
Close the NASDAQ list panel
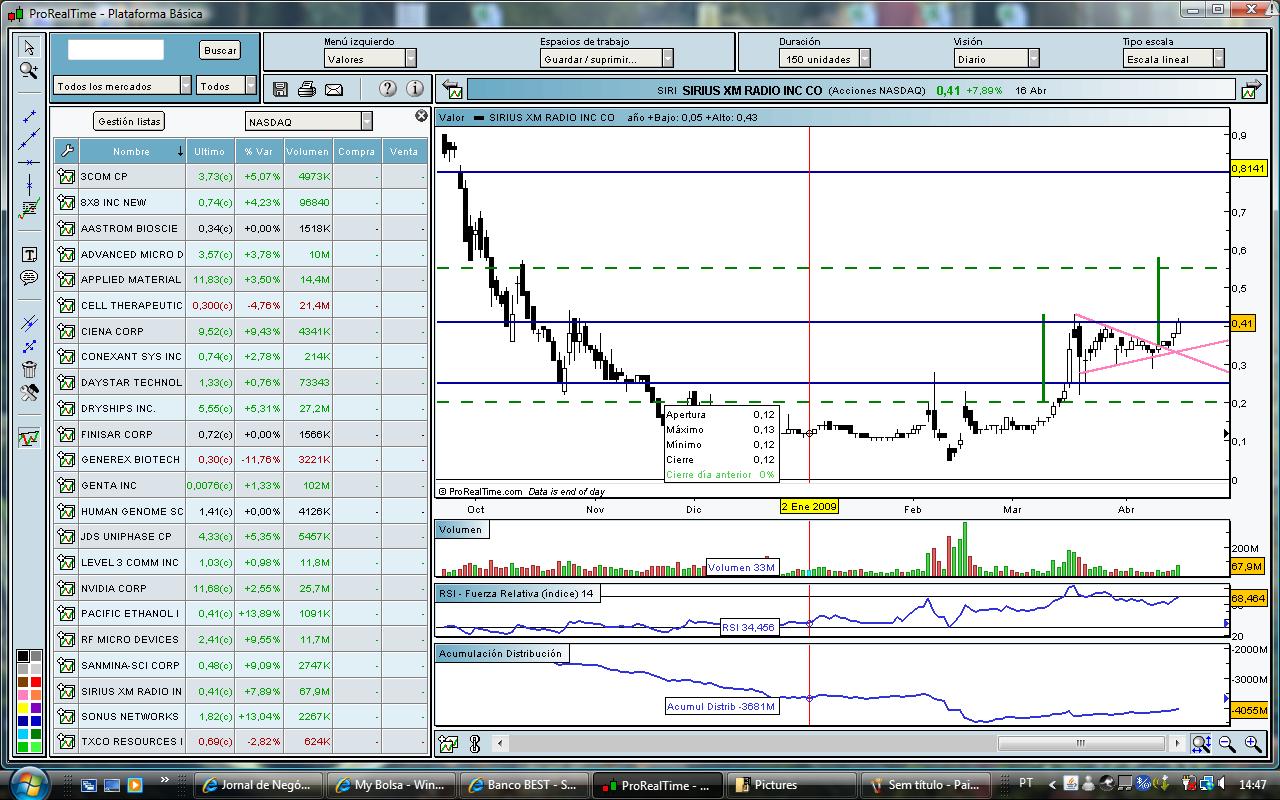click(421, 116)
